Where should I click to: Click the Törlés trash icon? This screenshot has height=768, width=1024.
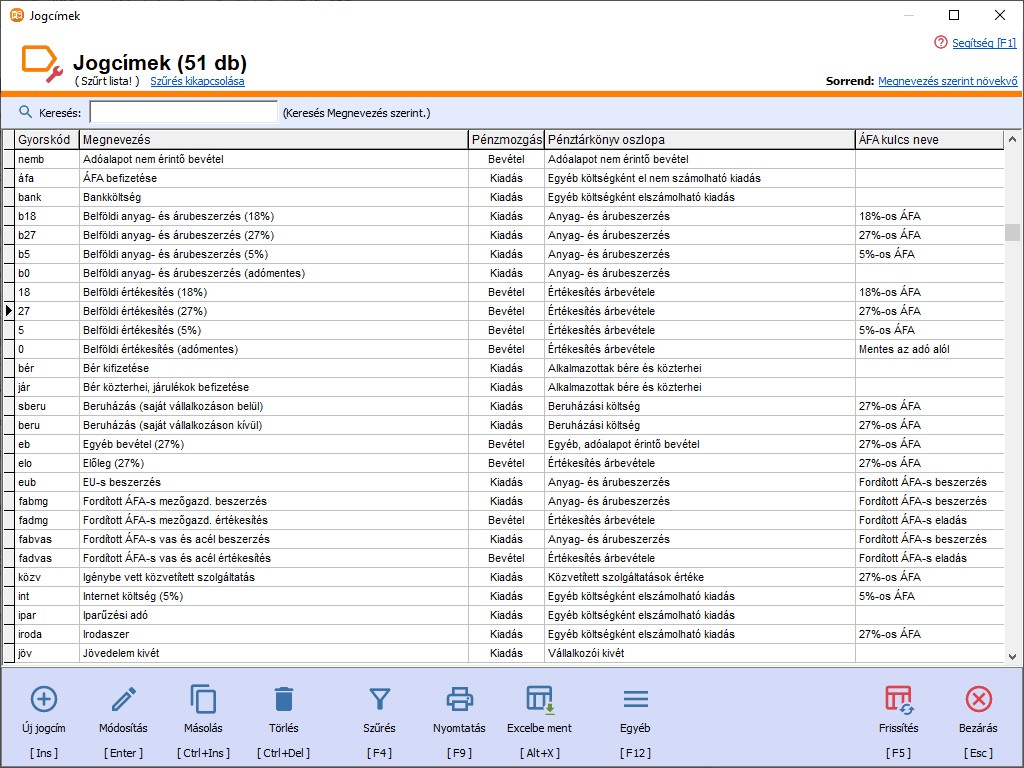[284, 699]
